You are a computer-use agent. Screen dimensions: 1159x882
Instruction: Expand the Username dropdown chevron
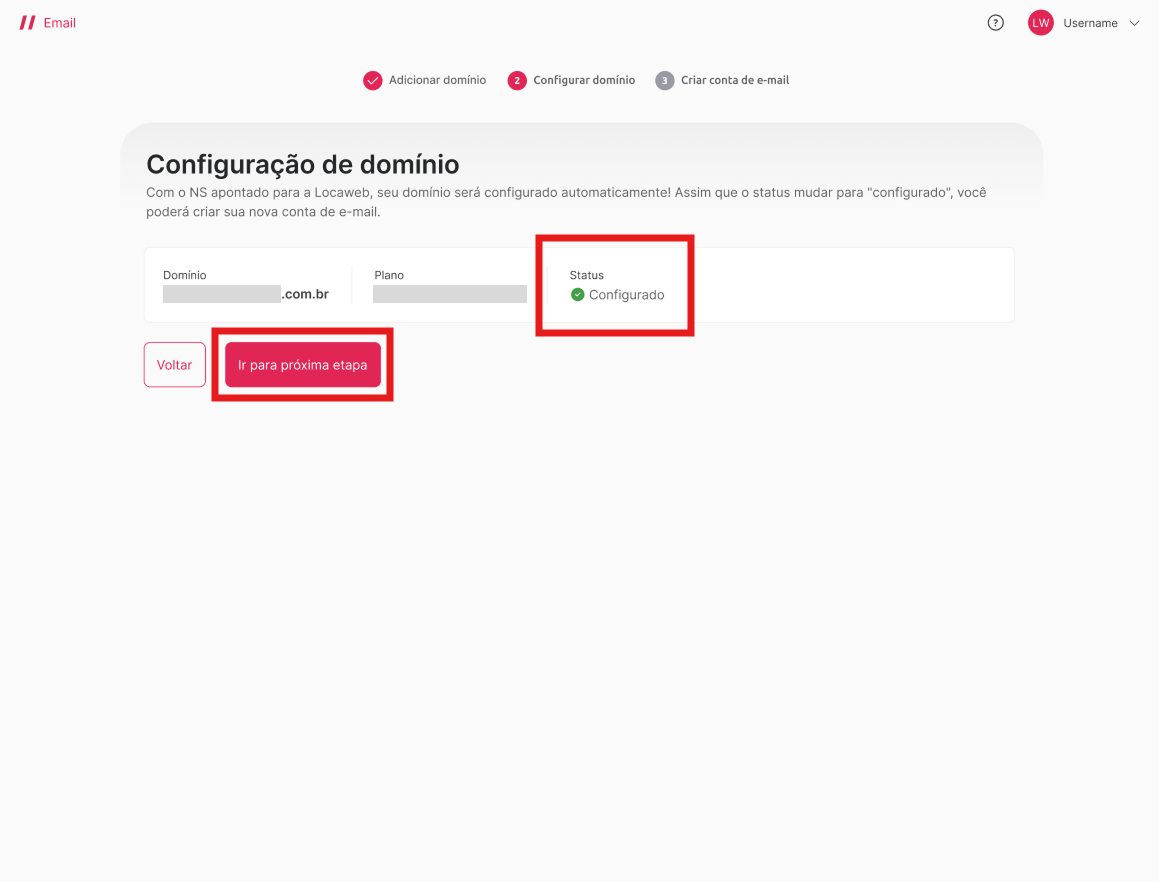(x=1134, y=24)
